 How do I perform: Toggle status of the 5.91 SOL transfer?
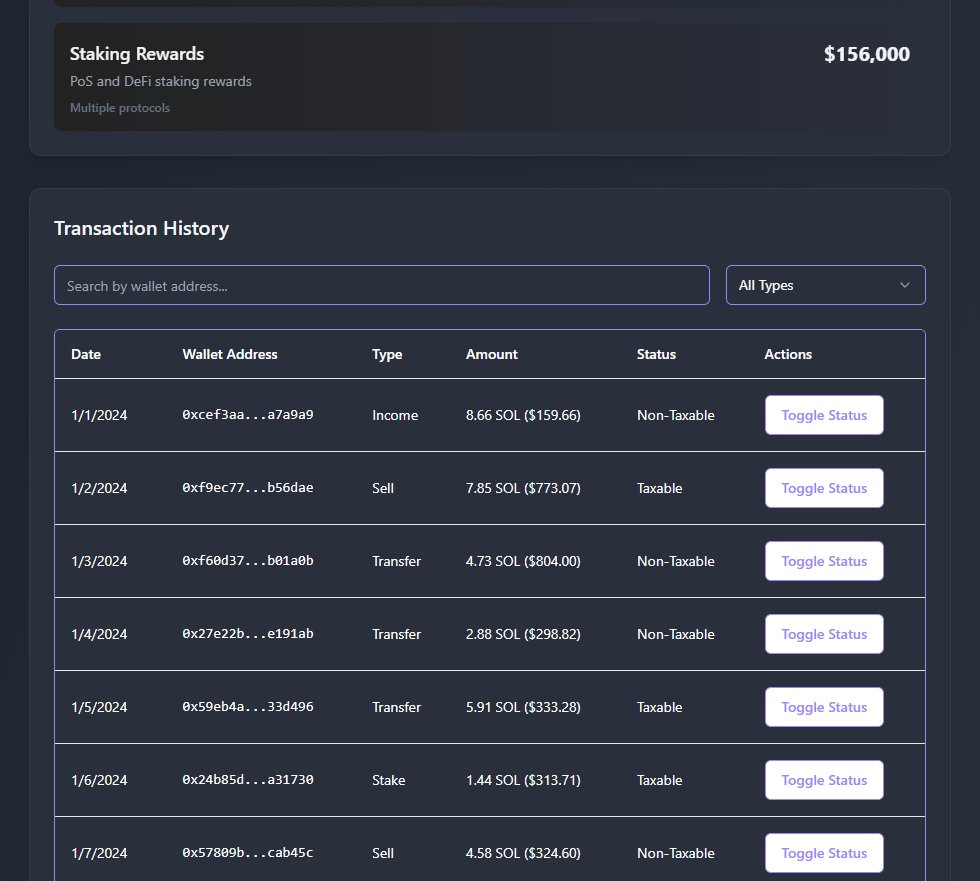823,707
